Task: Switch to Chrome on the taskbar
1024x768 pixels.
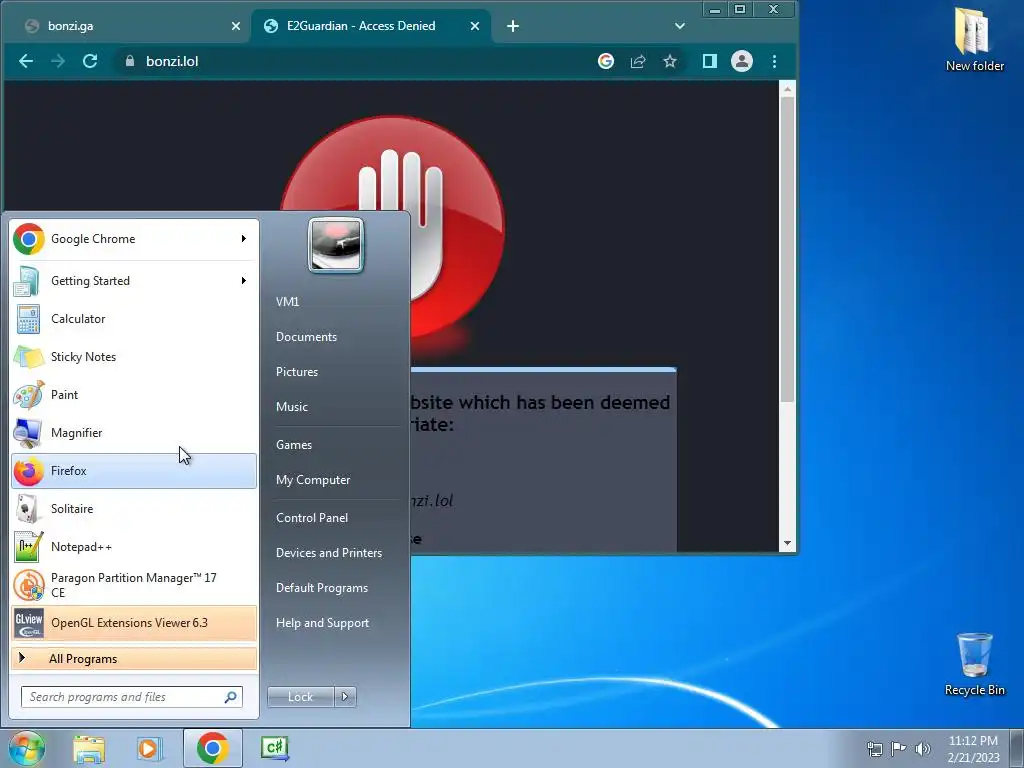Action: coord(212,748)
